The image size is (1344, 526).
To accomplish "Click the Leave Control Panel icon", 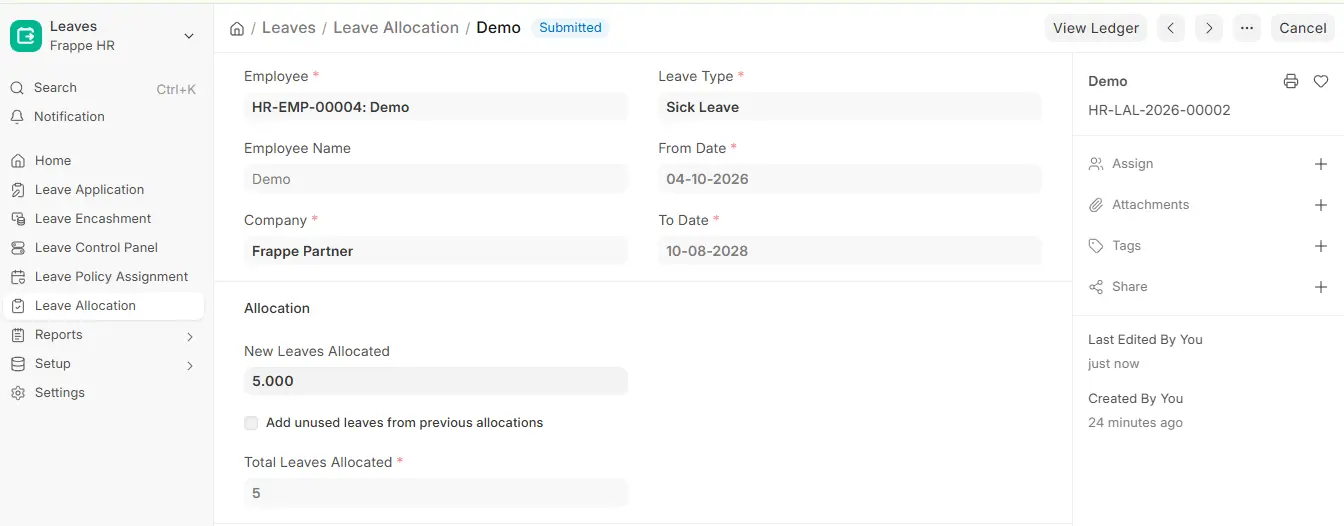I will tap(17, 248).
